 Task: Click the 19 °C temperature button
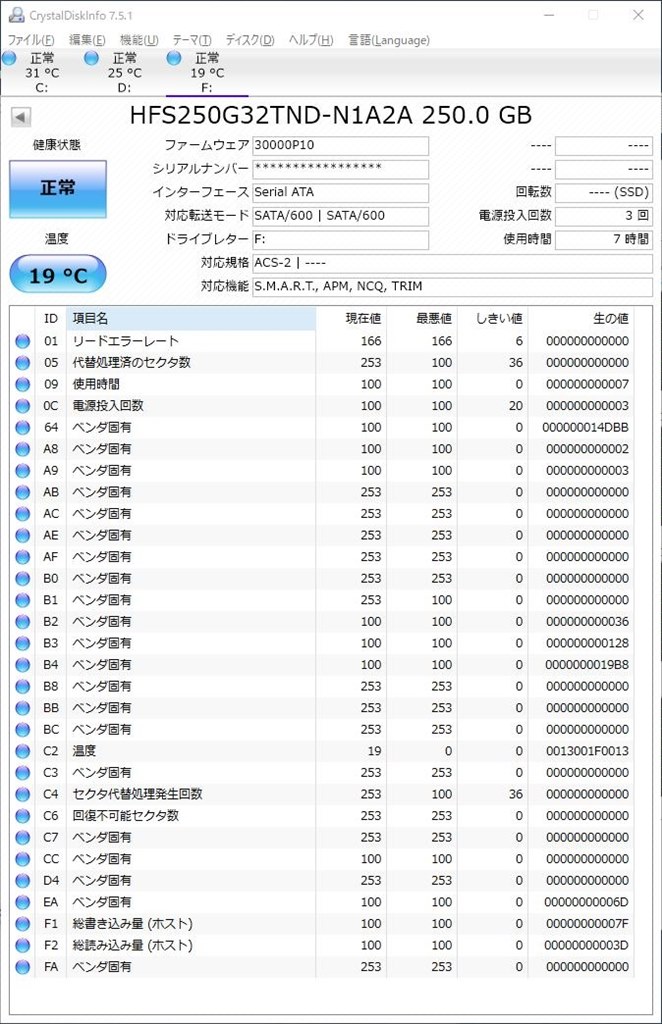pos(57,275)
